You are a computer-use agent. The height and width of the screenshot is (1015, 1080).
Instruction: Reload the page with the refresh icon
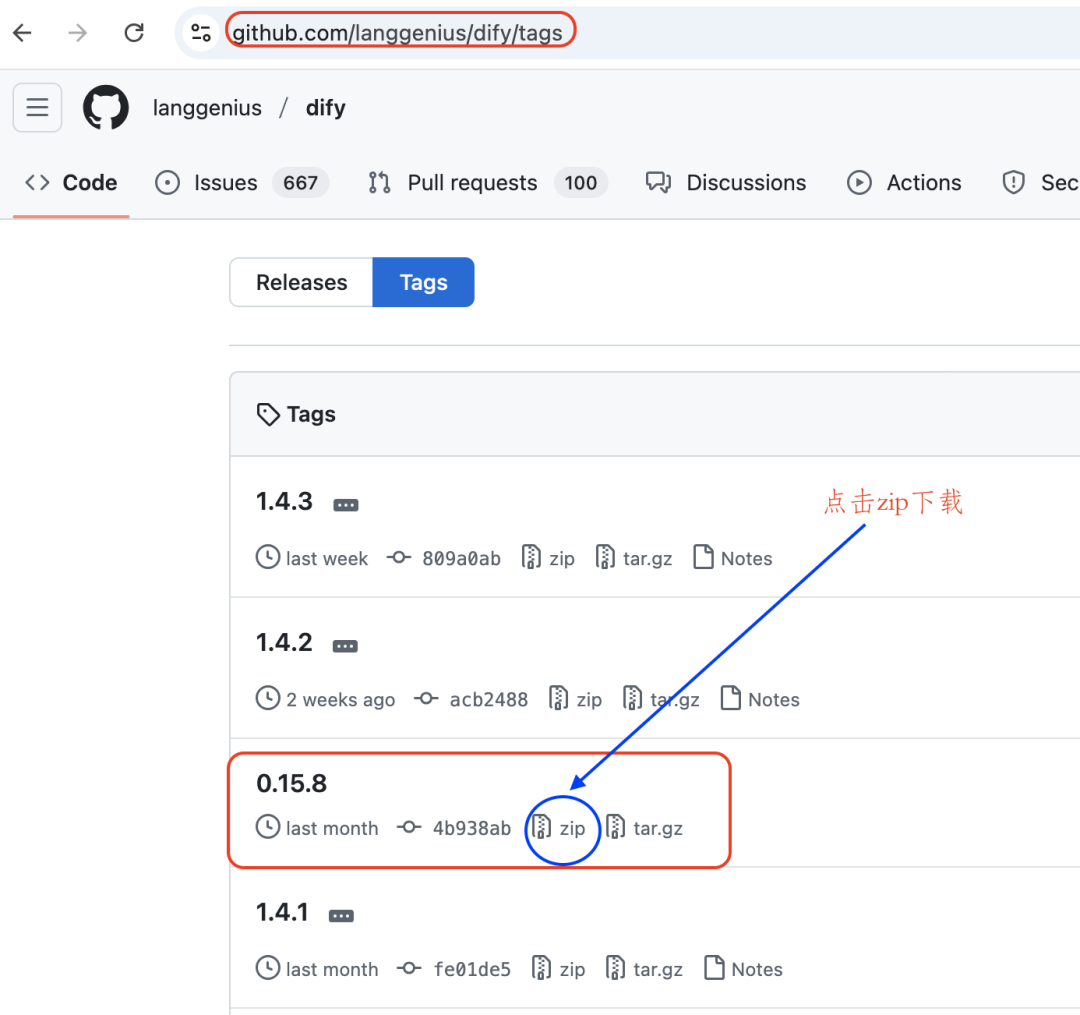tap(134, 32)
